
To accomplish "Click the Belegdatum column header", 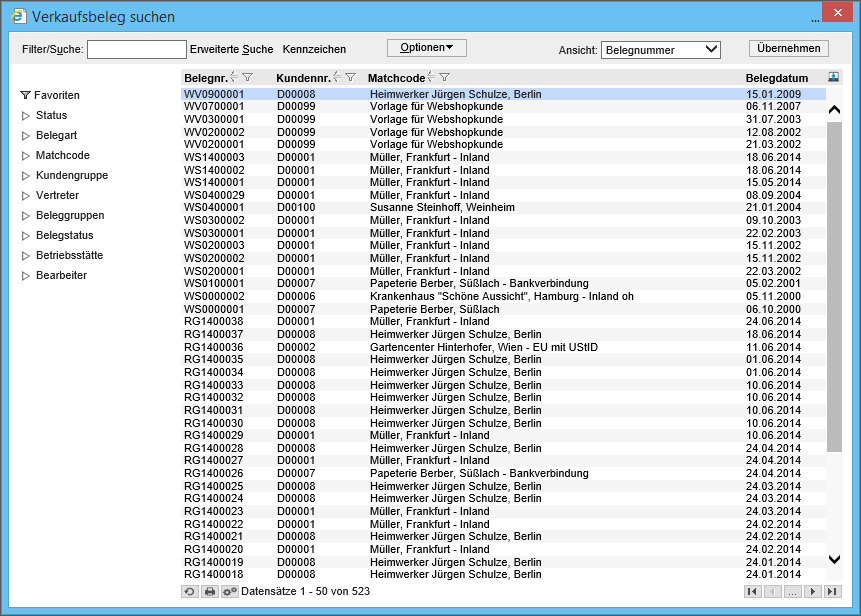I will (x=776, y=78).
